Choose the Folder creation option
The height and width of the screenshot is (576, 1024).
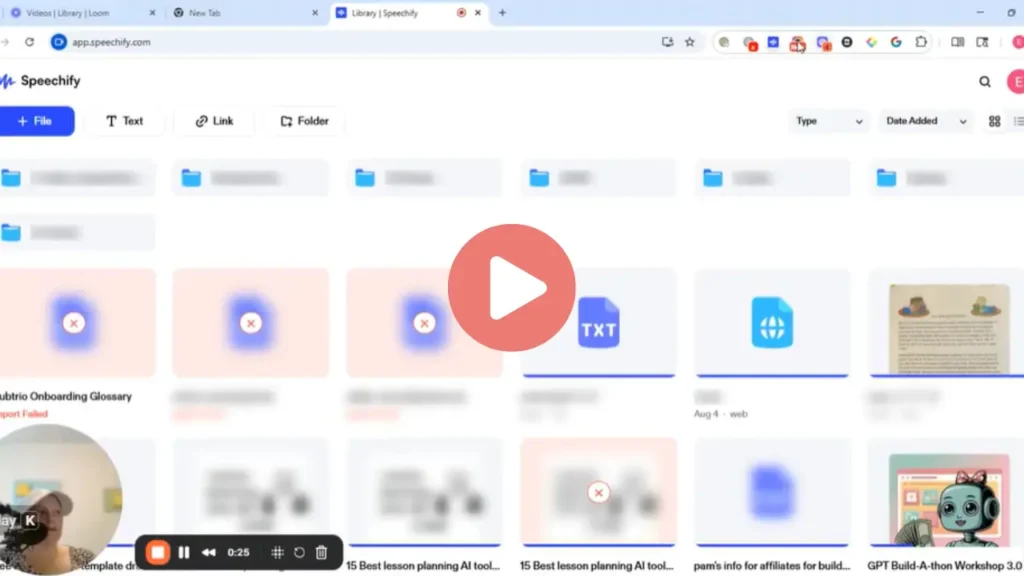tap(303, 120)
